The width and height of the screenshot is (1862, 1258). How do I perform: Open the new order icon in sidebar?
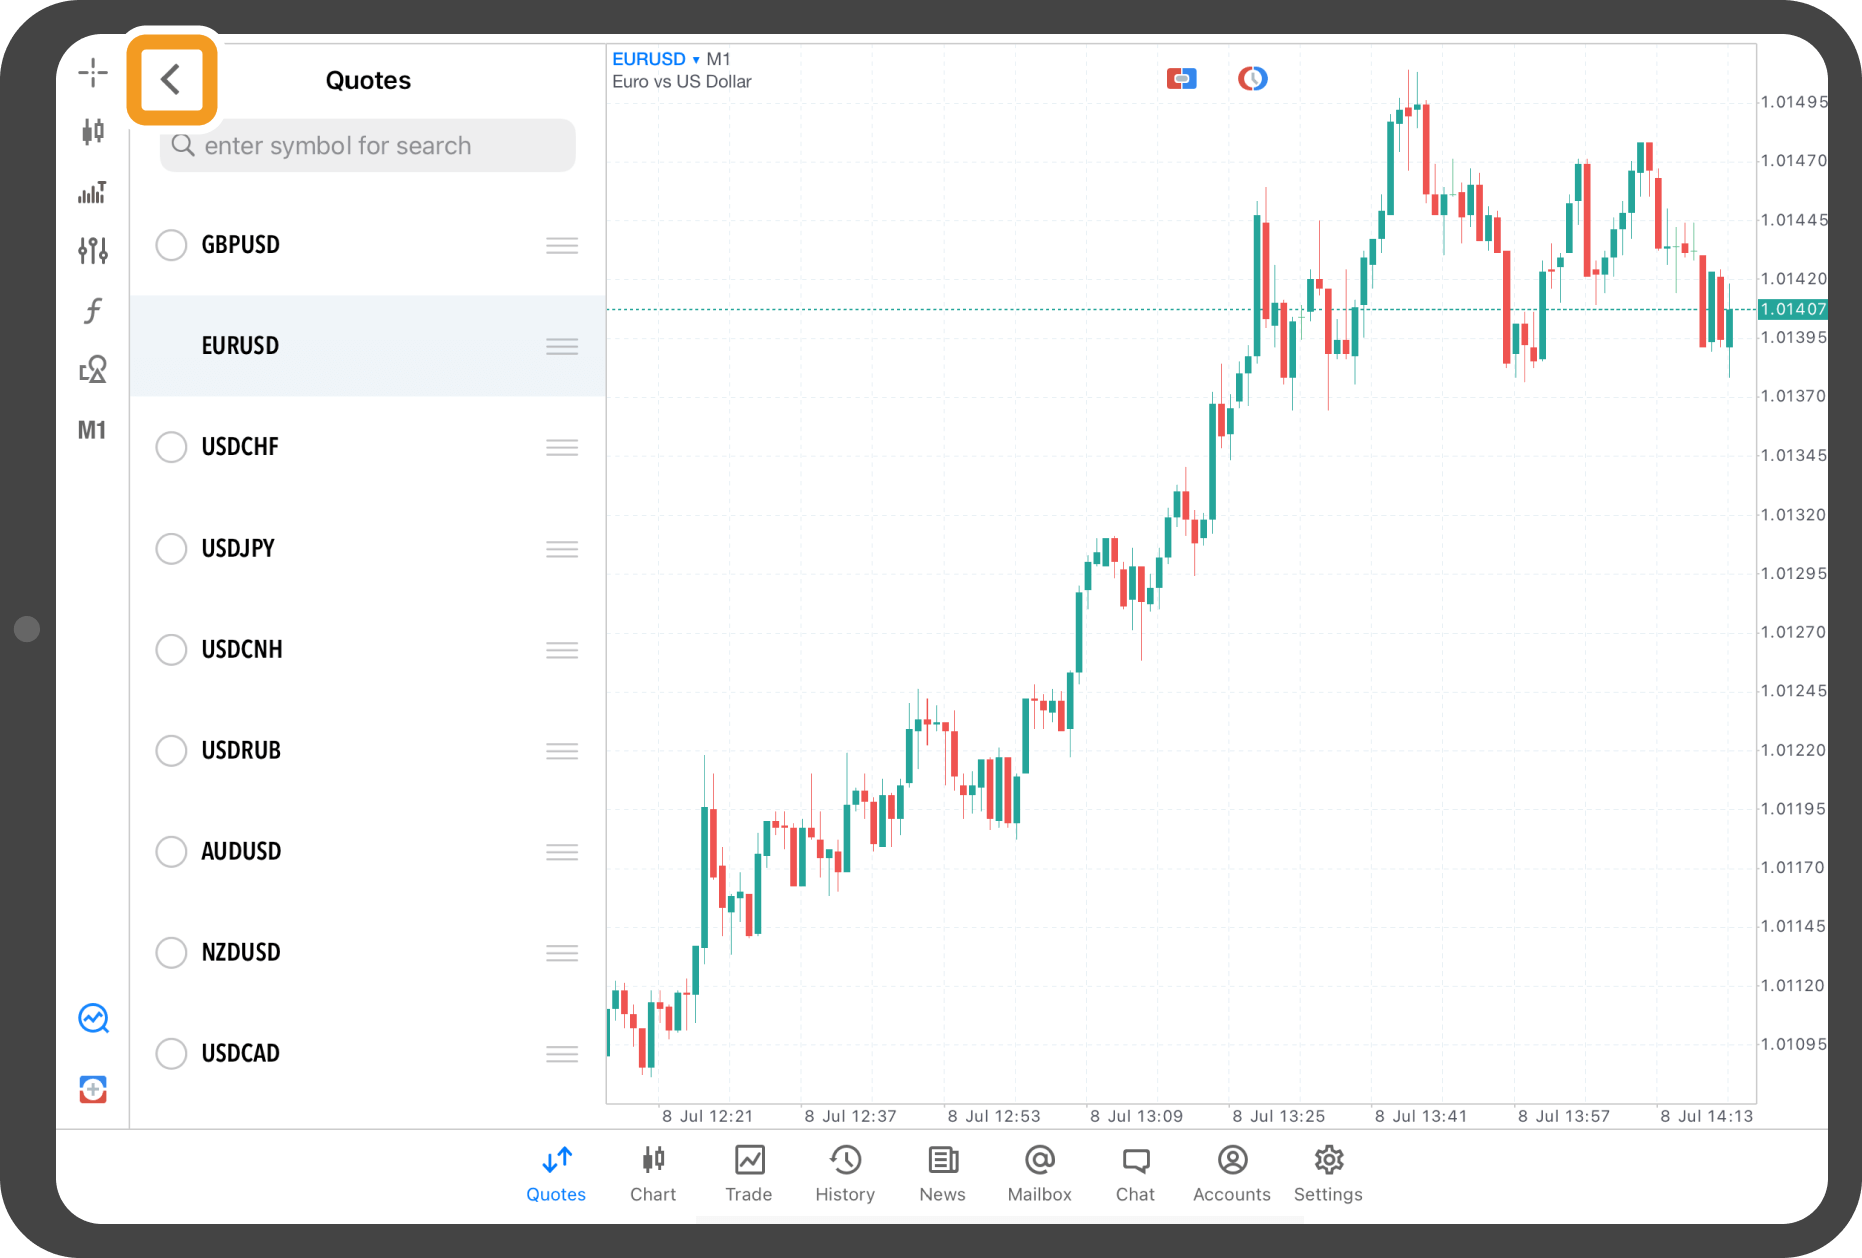(x=93, y=1089)
